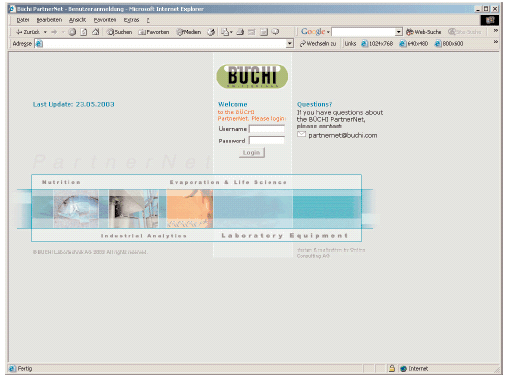Expand the Google search box dropdown

pos(399,32)
